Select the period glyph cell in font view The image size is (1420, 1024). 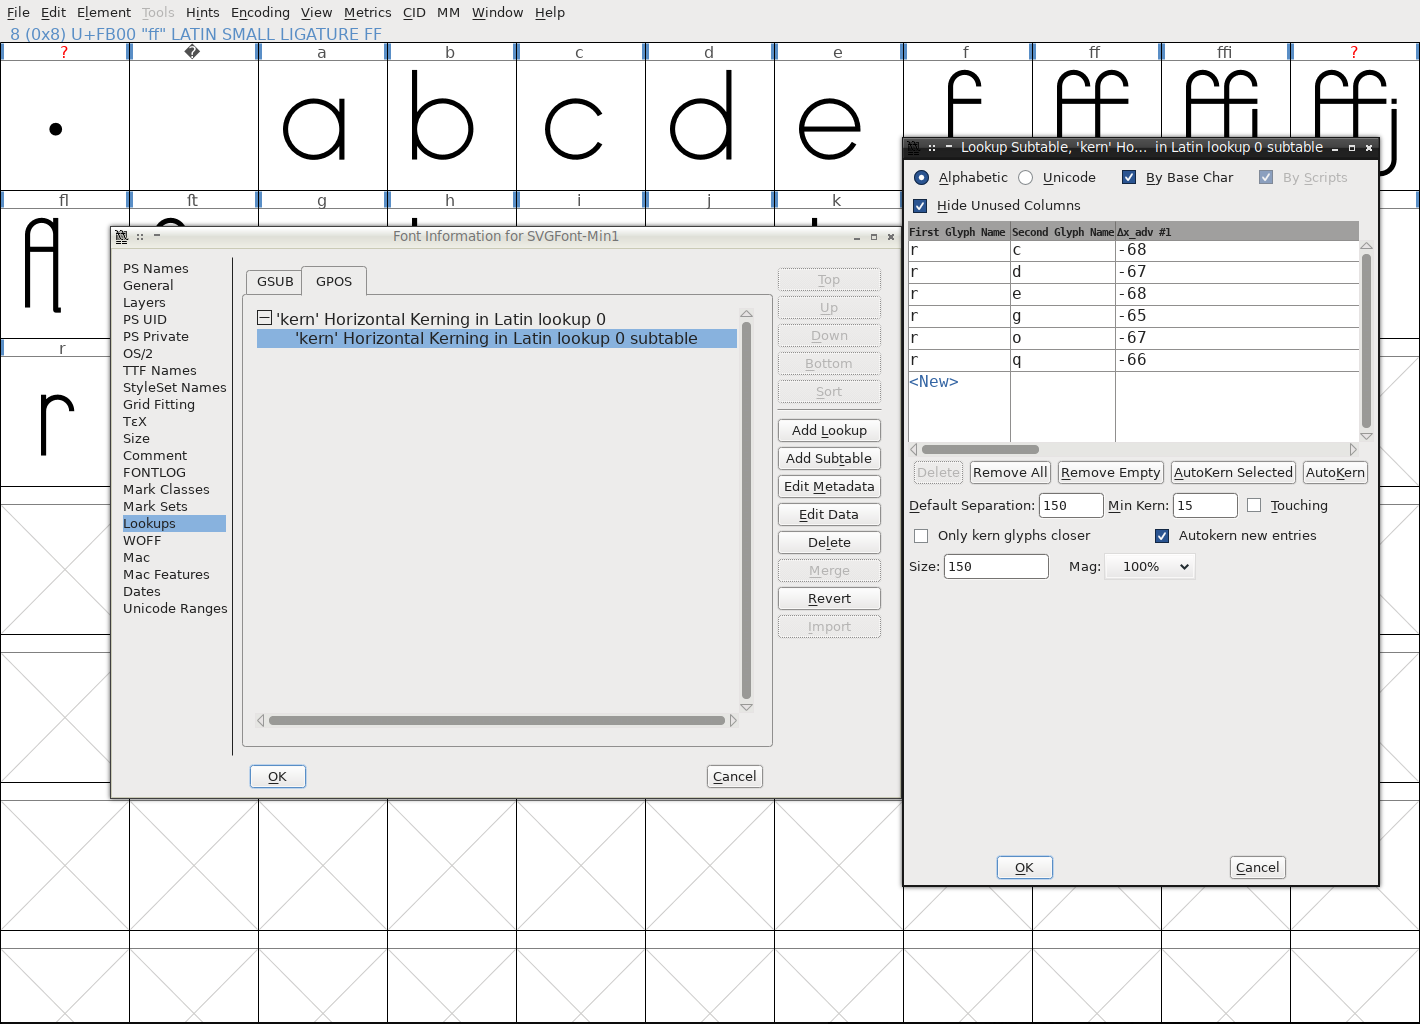click(x=65, y=125)
